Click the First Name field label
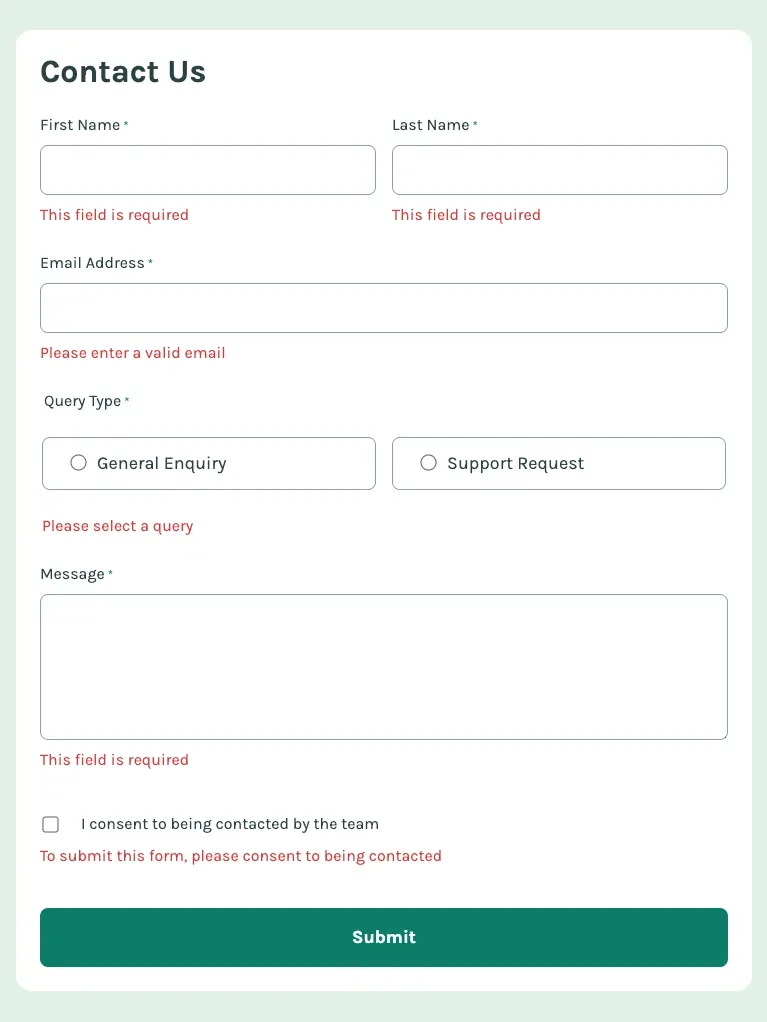767x1022 pixels. point(79,125)
